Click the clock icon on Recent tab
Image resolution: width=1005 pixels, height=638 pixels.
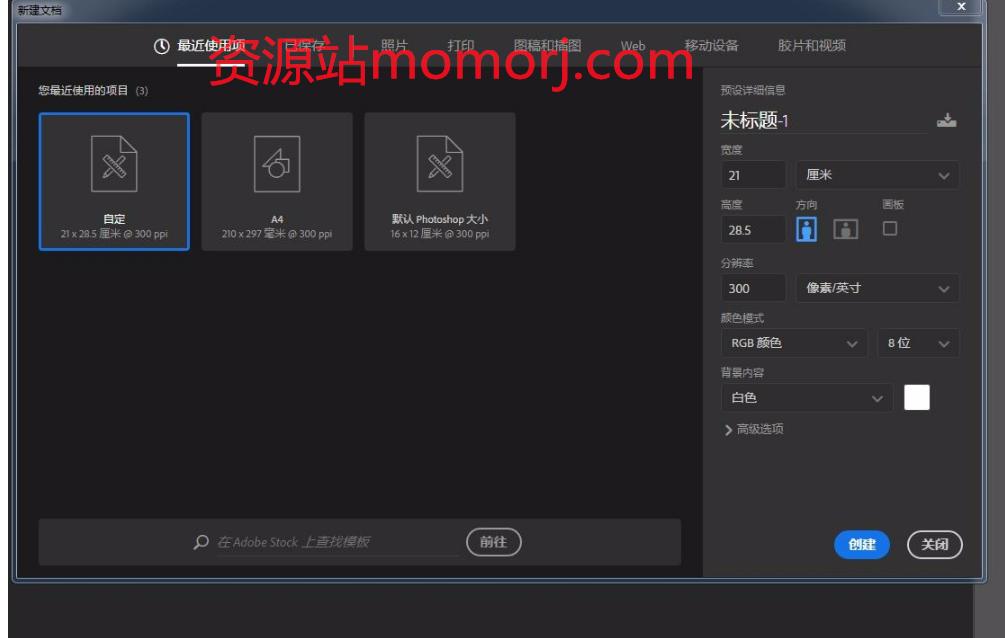click(x=161, y=46)
